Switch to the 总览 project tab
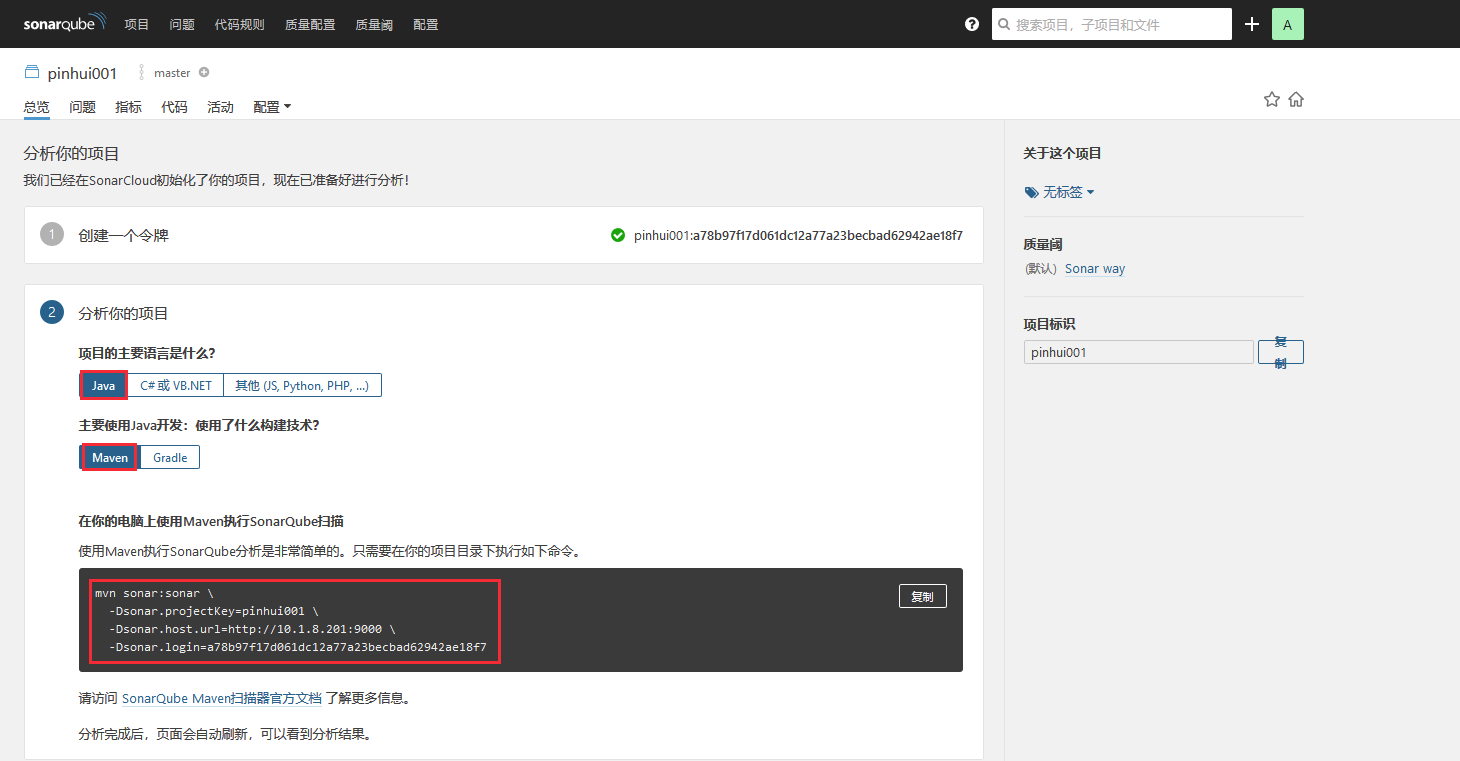Viewport: 1460px width, 761px height. 37,107
